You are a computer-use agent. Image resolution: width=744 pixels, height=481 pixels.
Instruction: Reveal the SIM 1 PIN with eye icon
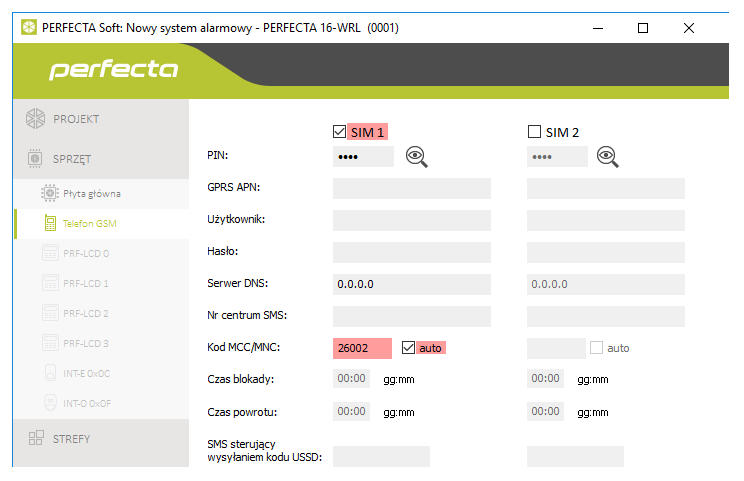(417, 157)
